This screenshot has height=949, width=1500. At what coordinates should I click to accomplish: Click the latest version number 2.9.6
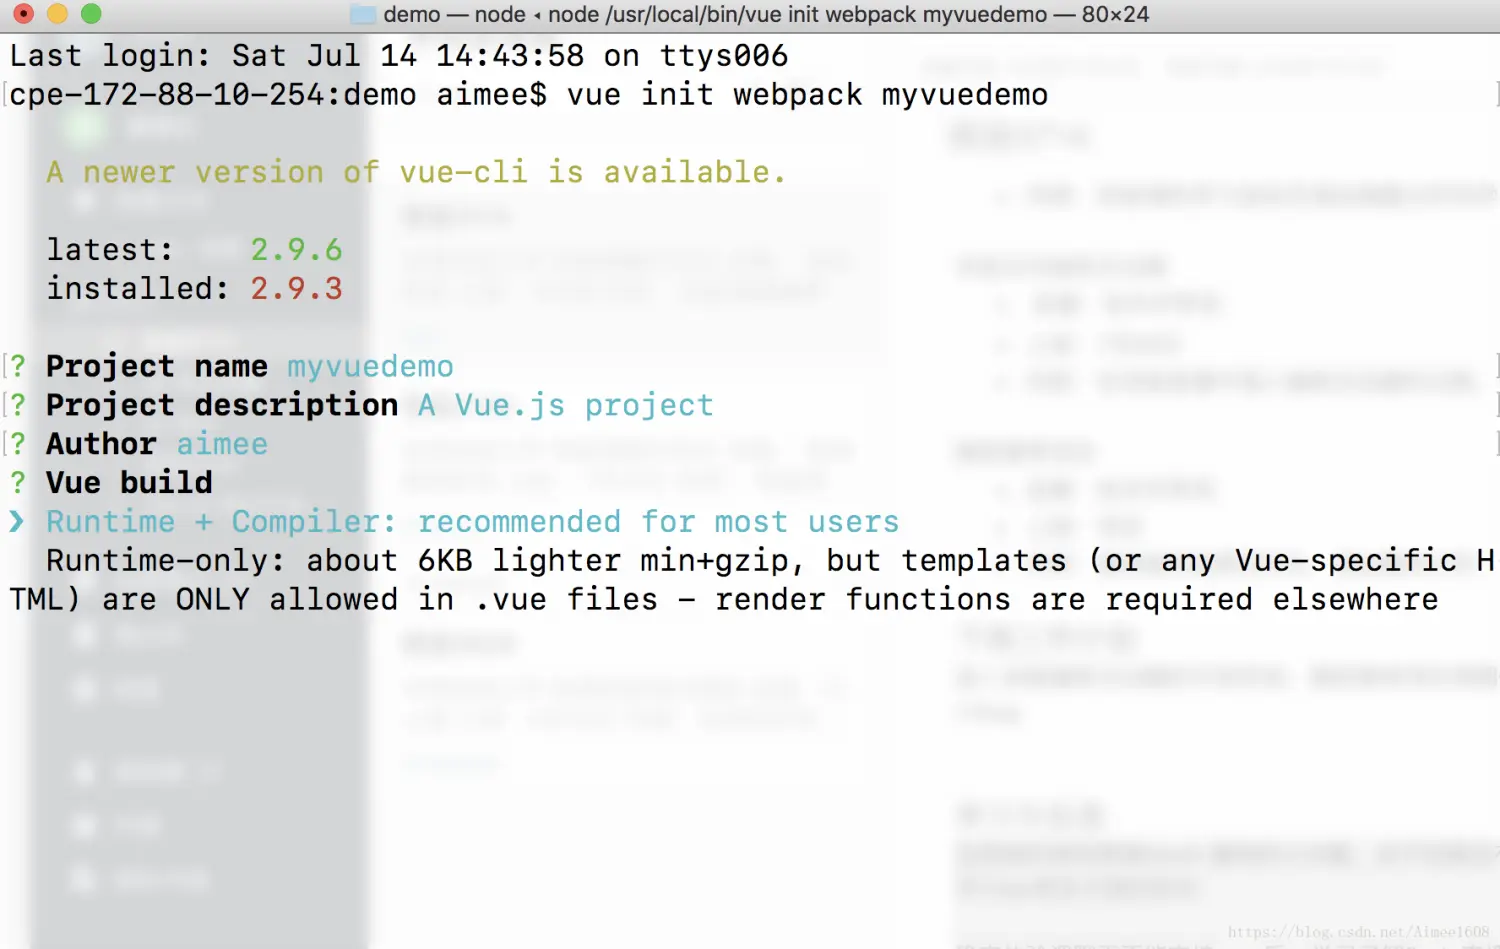[297, 250]
